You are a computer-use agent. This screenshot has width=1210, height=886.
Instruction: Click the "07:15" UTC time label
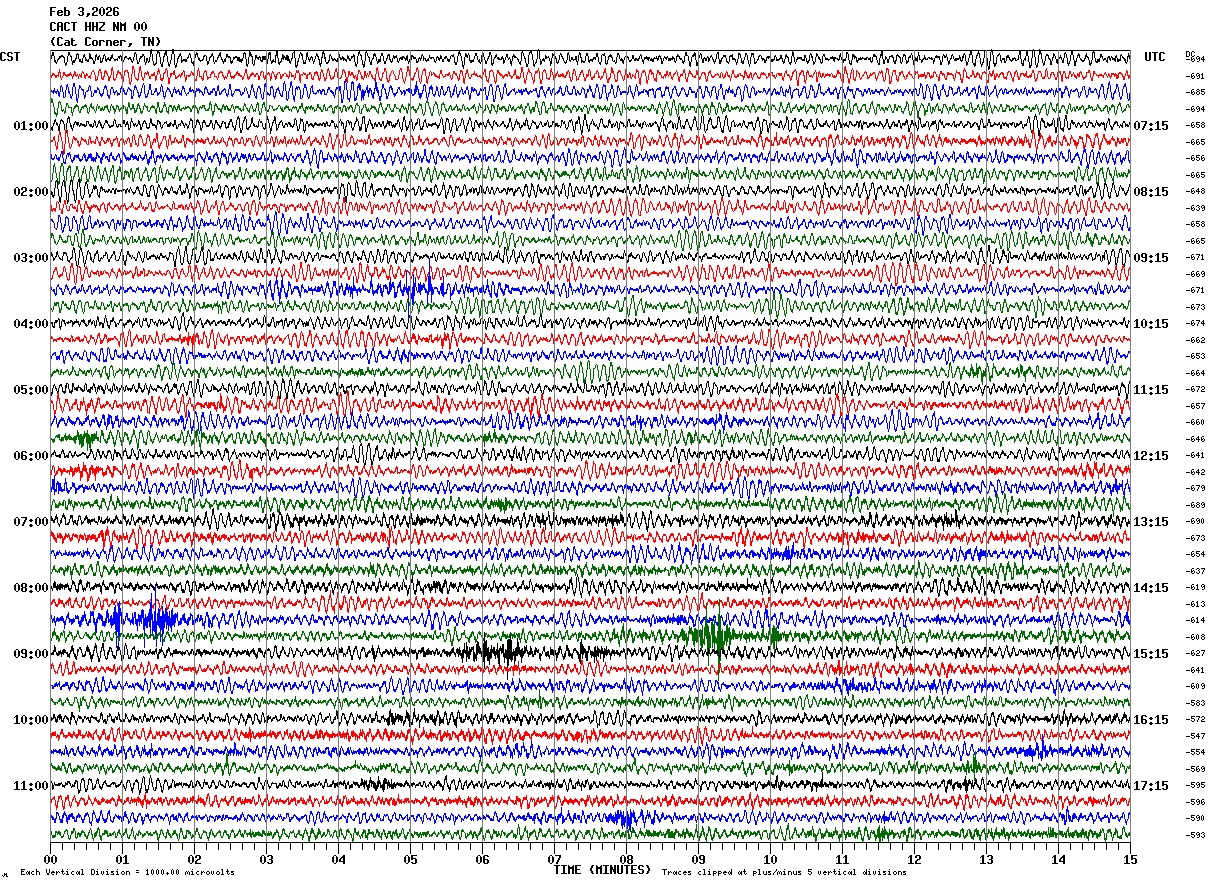pos(1150,126)
